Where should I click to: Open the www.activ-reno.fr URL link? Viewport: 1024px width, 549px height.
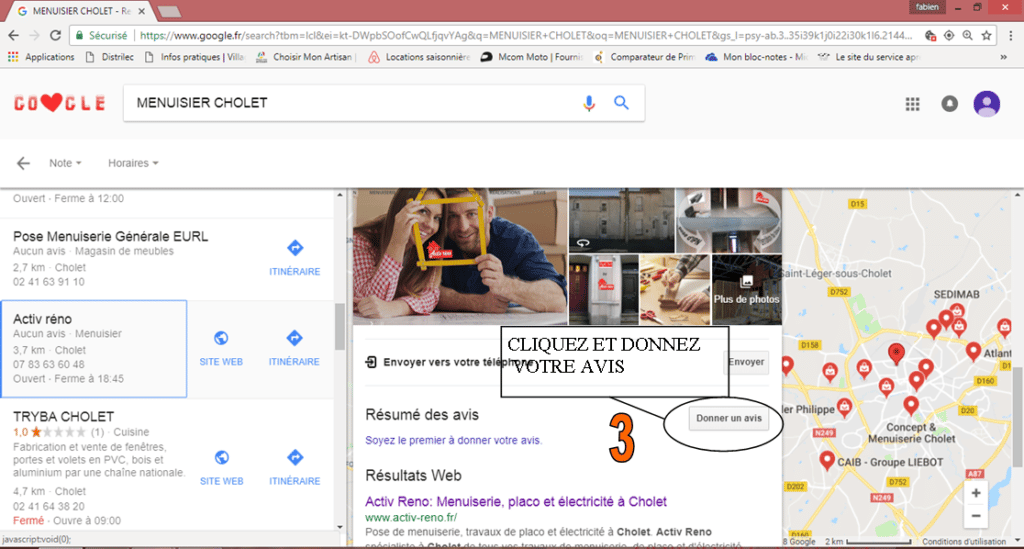tap(411, 518)
